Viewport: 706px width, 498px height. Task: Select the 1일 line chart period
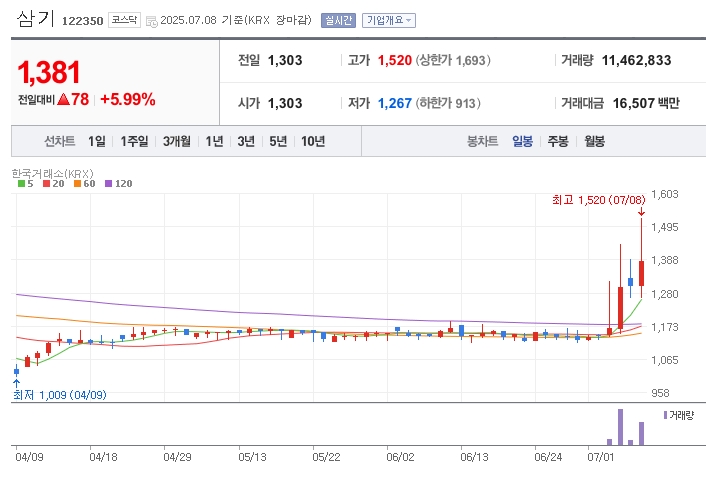tap(97, 141)
